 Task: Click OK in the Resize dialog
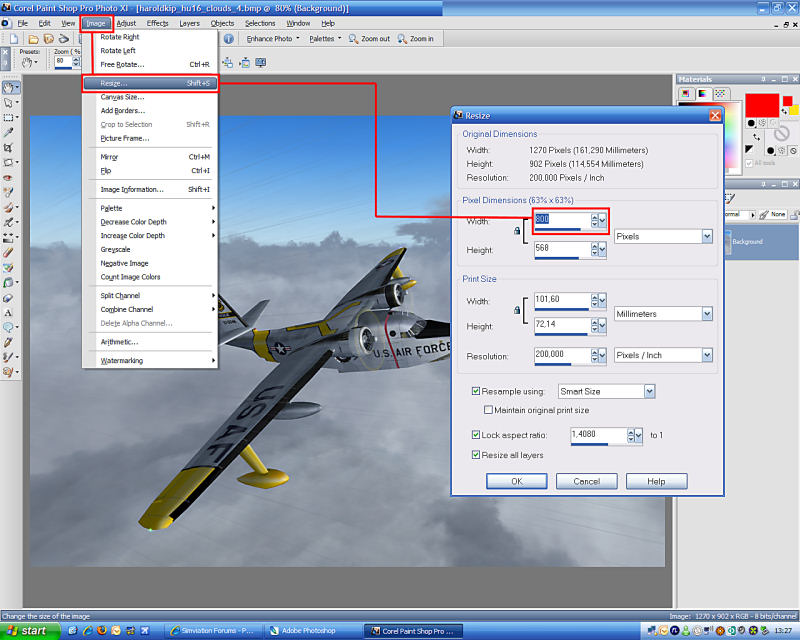point(516,481)
